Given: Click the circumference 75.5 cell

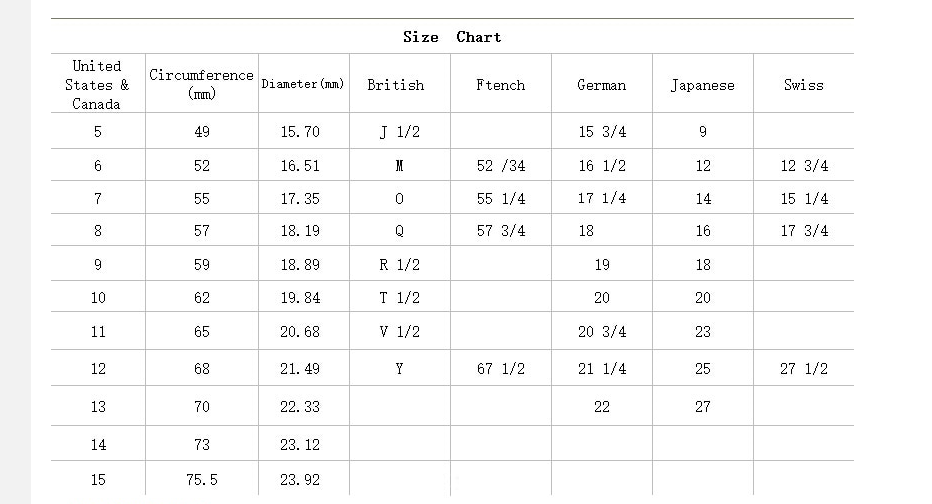Looking at the screenshot, I should click(x=201, y=480).
